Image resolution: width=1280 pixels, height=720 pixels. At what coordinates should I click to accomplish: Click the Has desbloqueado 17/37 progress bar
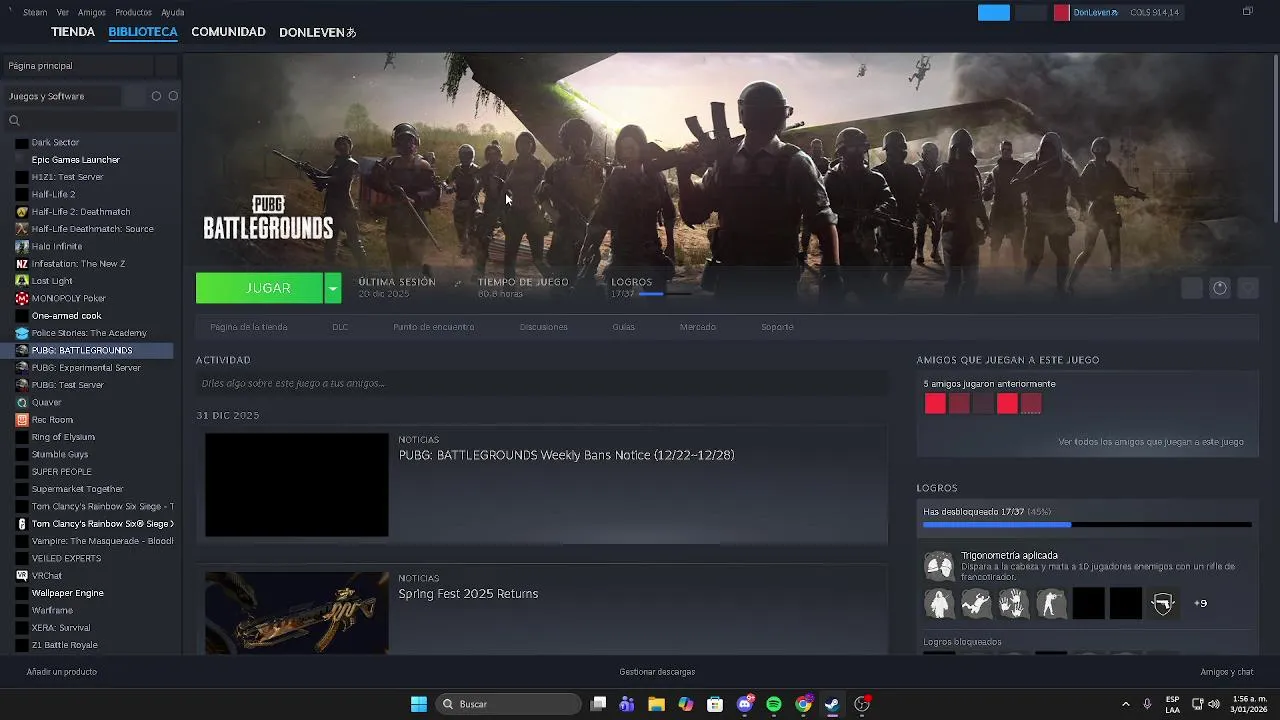click(x=1087, y=524)
